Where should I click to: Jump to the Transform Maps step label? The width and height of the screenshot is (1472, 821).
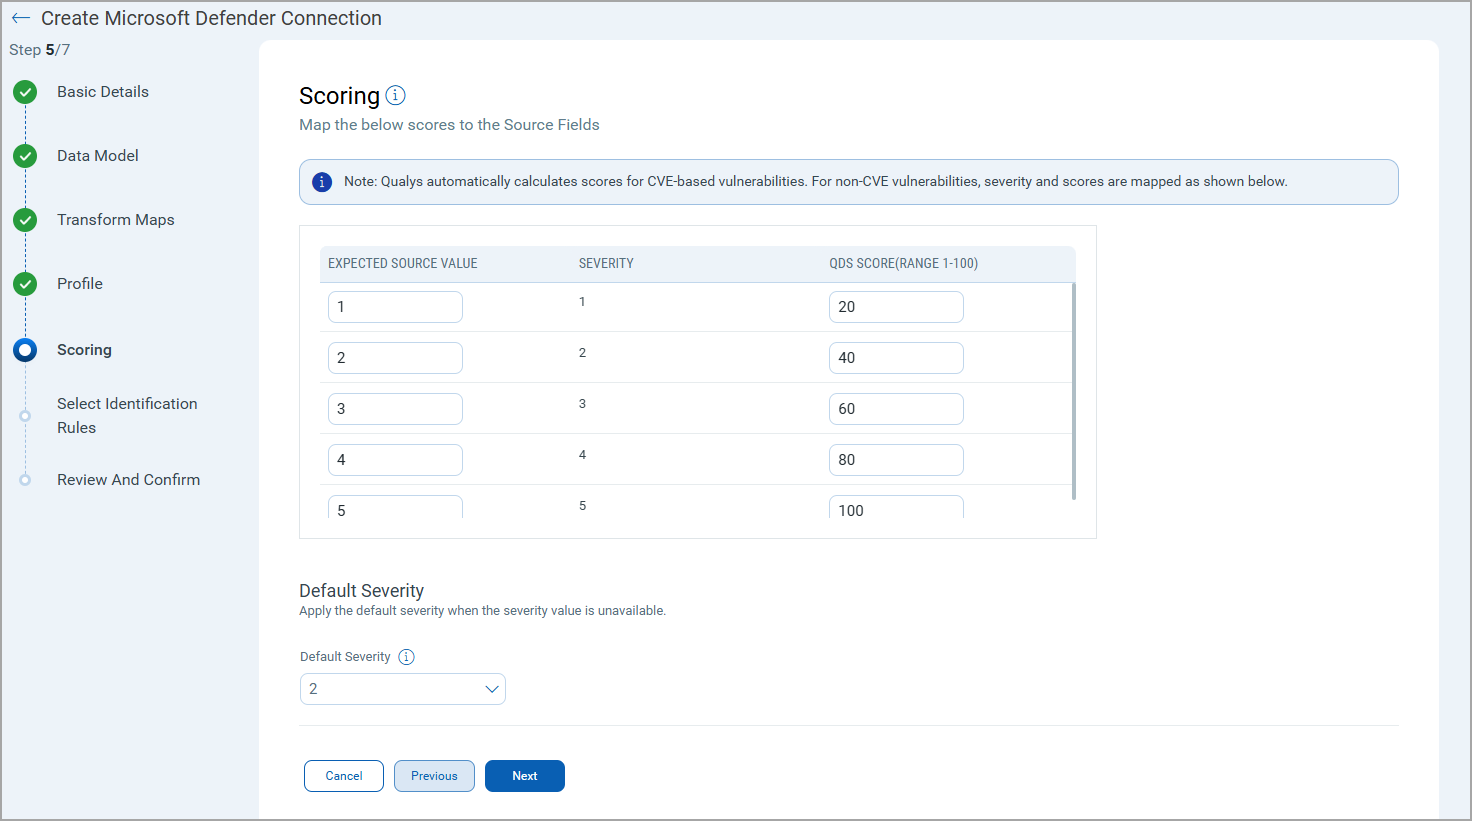tap(115, 220)
